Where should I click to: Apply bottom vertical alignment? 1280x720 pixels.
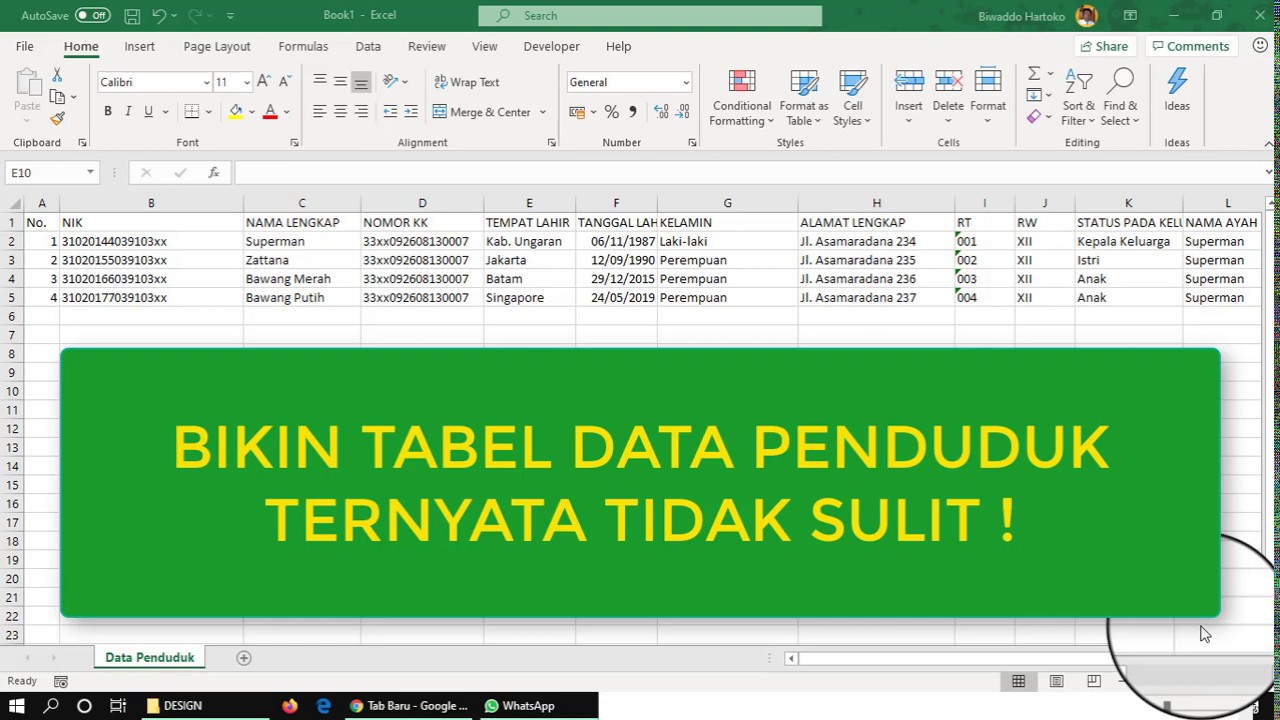(x=361, y=82)
